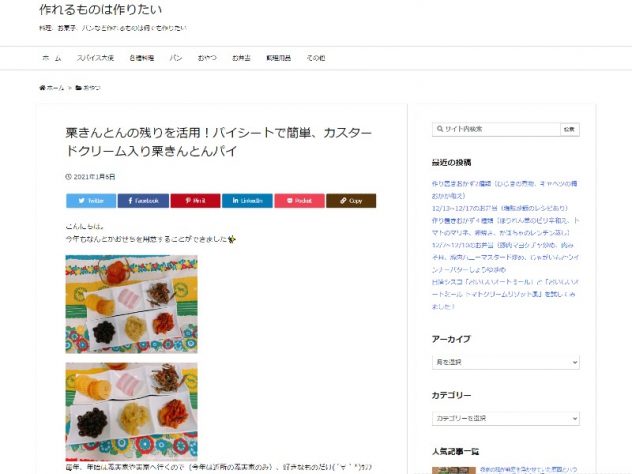Click the folder category icon in breadcrumb
This screenshot has width=632, height=474.
coord(79,88)
